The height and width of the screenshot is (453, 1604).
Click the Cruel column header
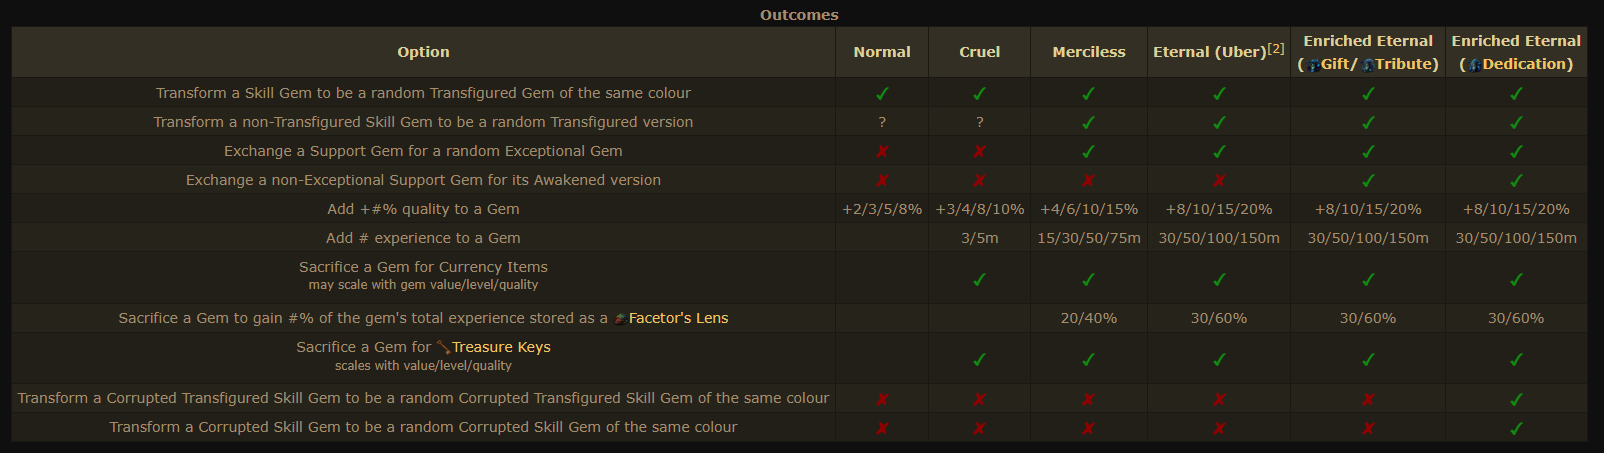979,52
